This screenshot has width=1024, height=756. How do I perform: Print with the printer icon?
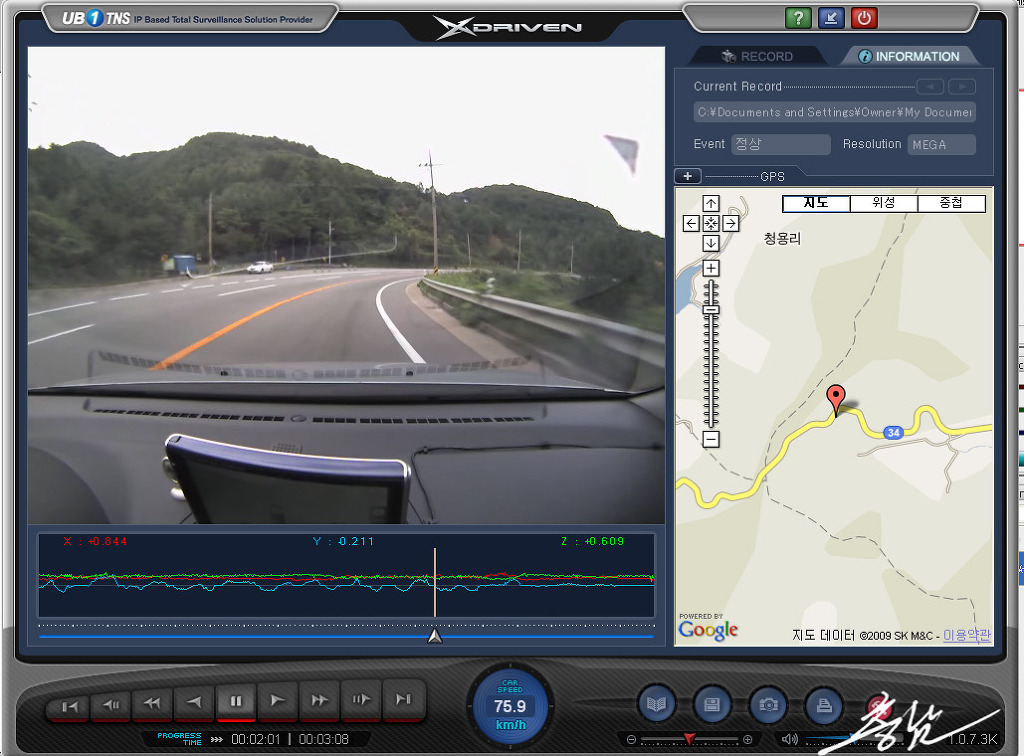[x=824, y=705]
